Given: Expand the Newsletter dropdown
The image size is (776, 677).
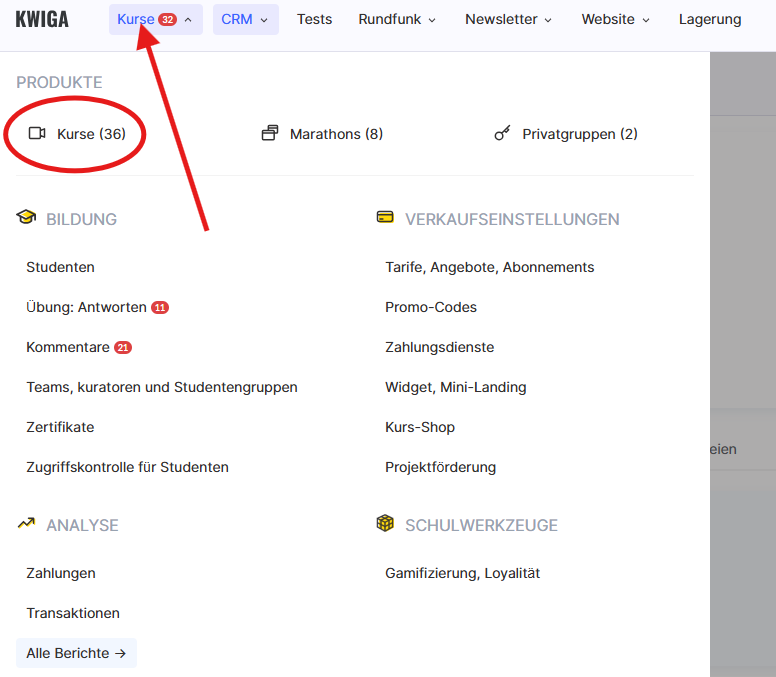Looking at the screenshot, I should [508, 19].
